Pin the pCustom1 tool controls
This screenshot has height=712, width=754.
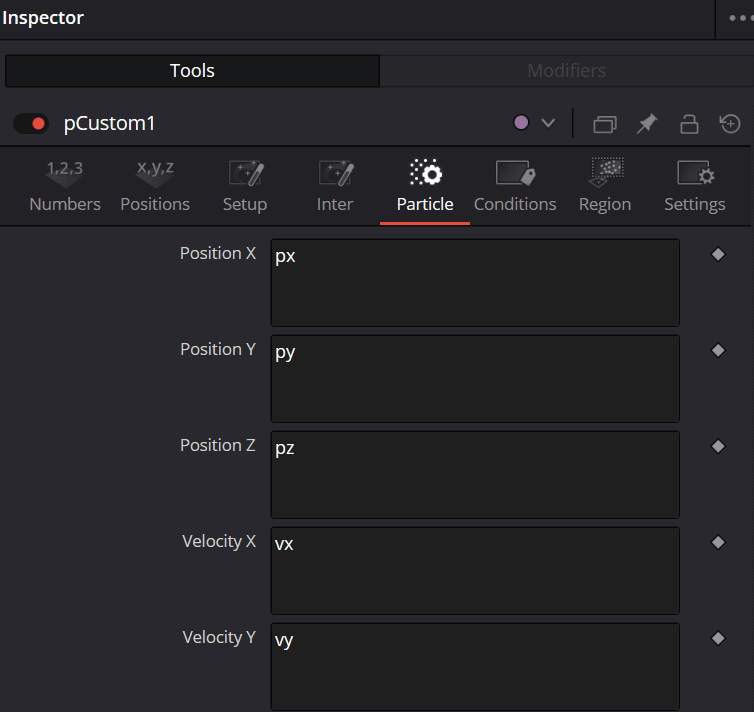(647, 124)
